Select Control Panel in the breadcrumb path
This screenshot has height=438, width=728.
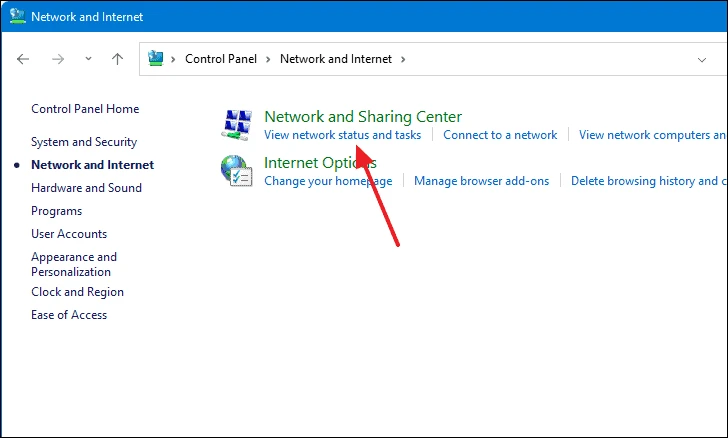[221, 59]
